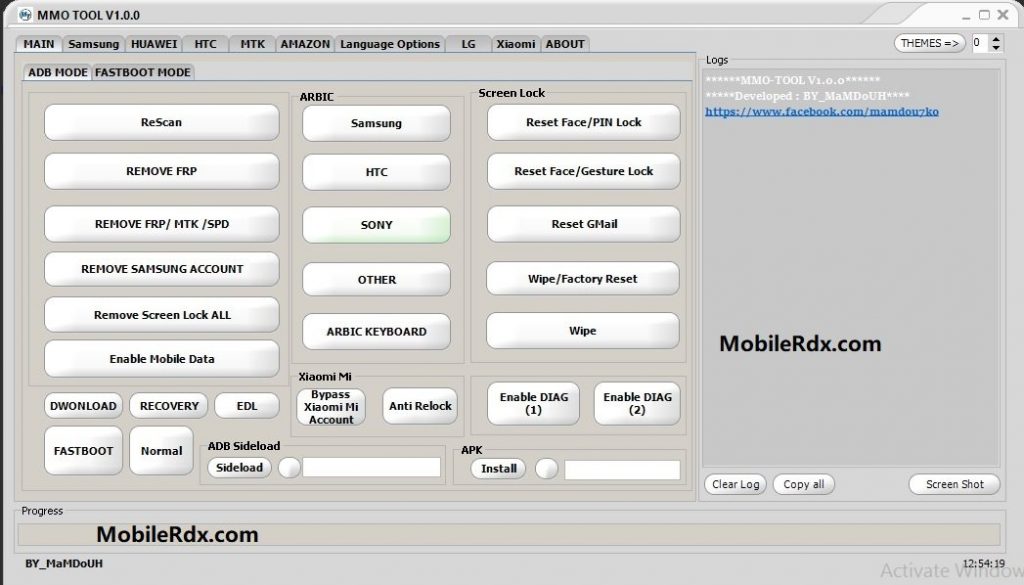Click the theme number input field

980,43
